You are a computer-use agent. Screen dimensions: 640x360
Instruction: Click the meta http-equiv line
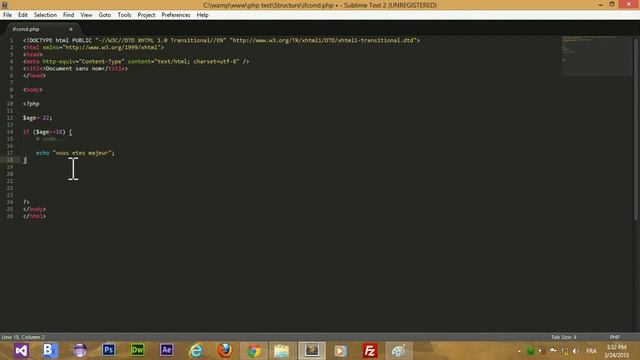pyautogui.click(x=136, y=61)
